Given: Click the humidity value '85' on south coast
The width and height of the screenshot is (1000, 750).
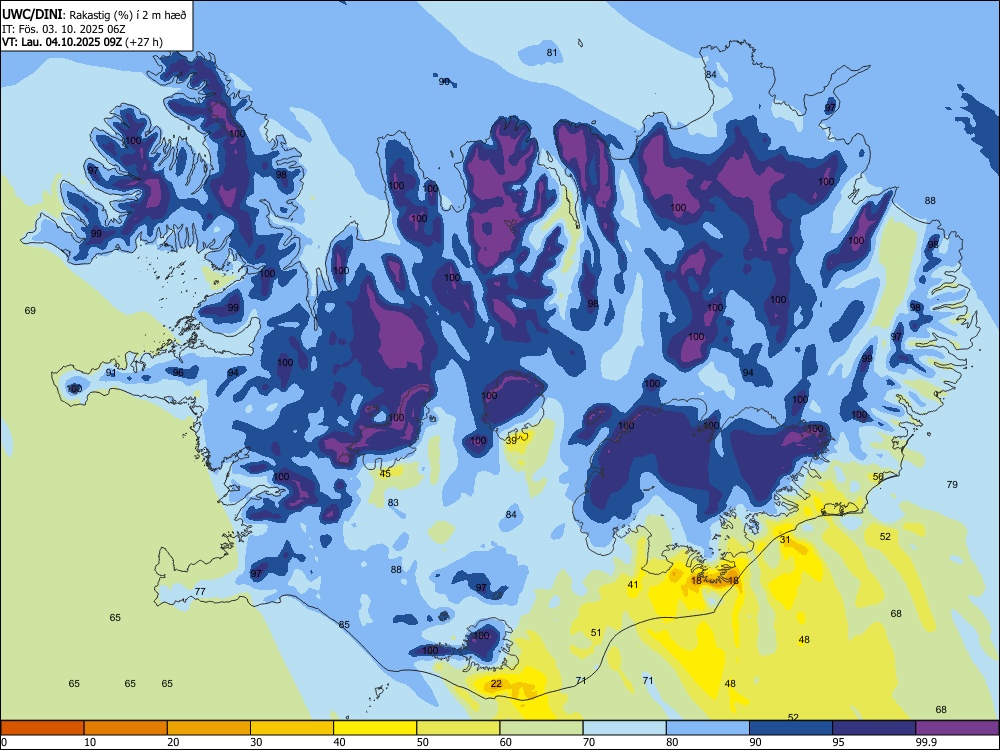Looking at the screenshot, I should pyautogui.click(x=344, y=624).
